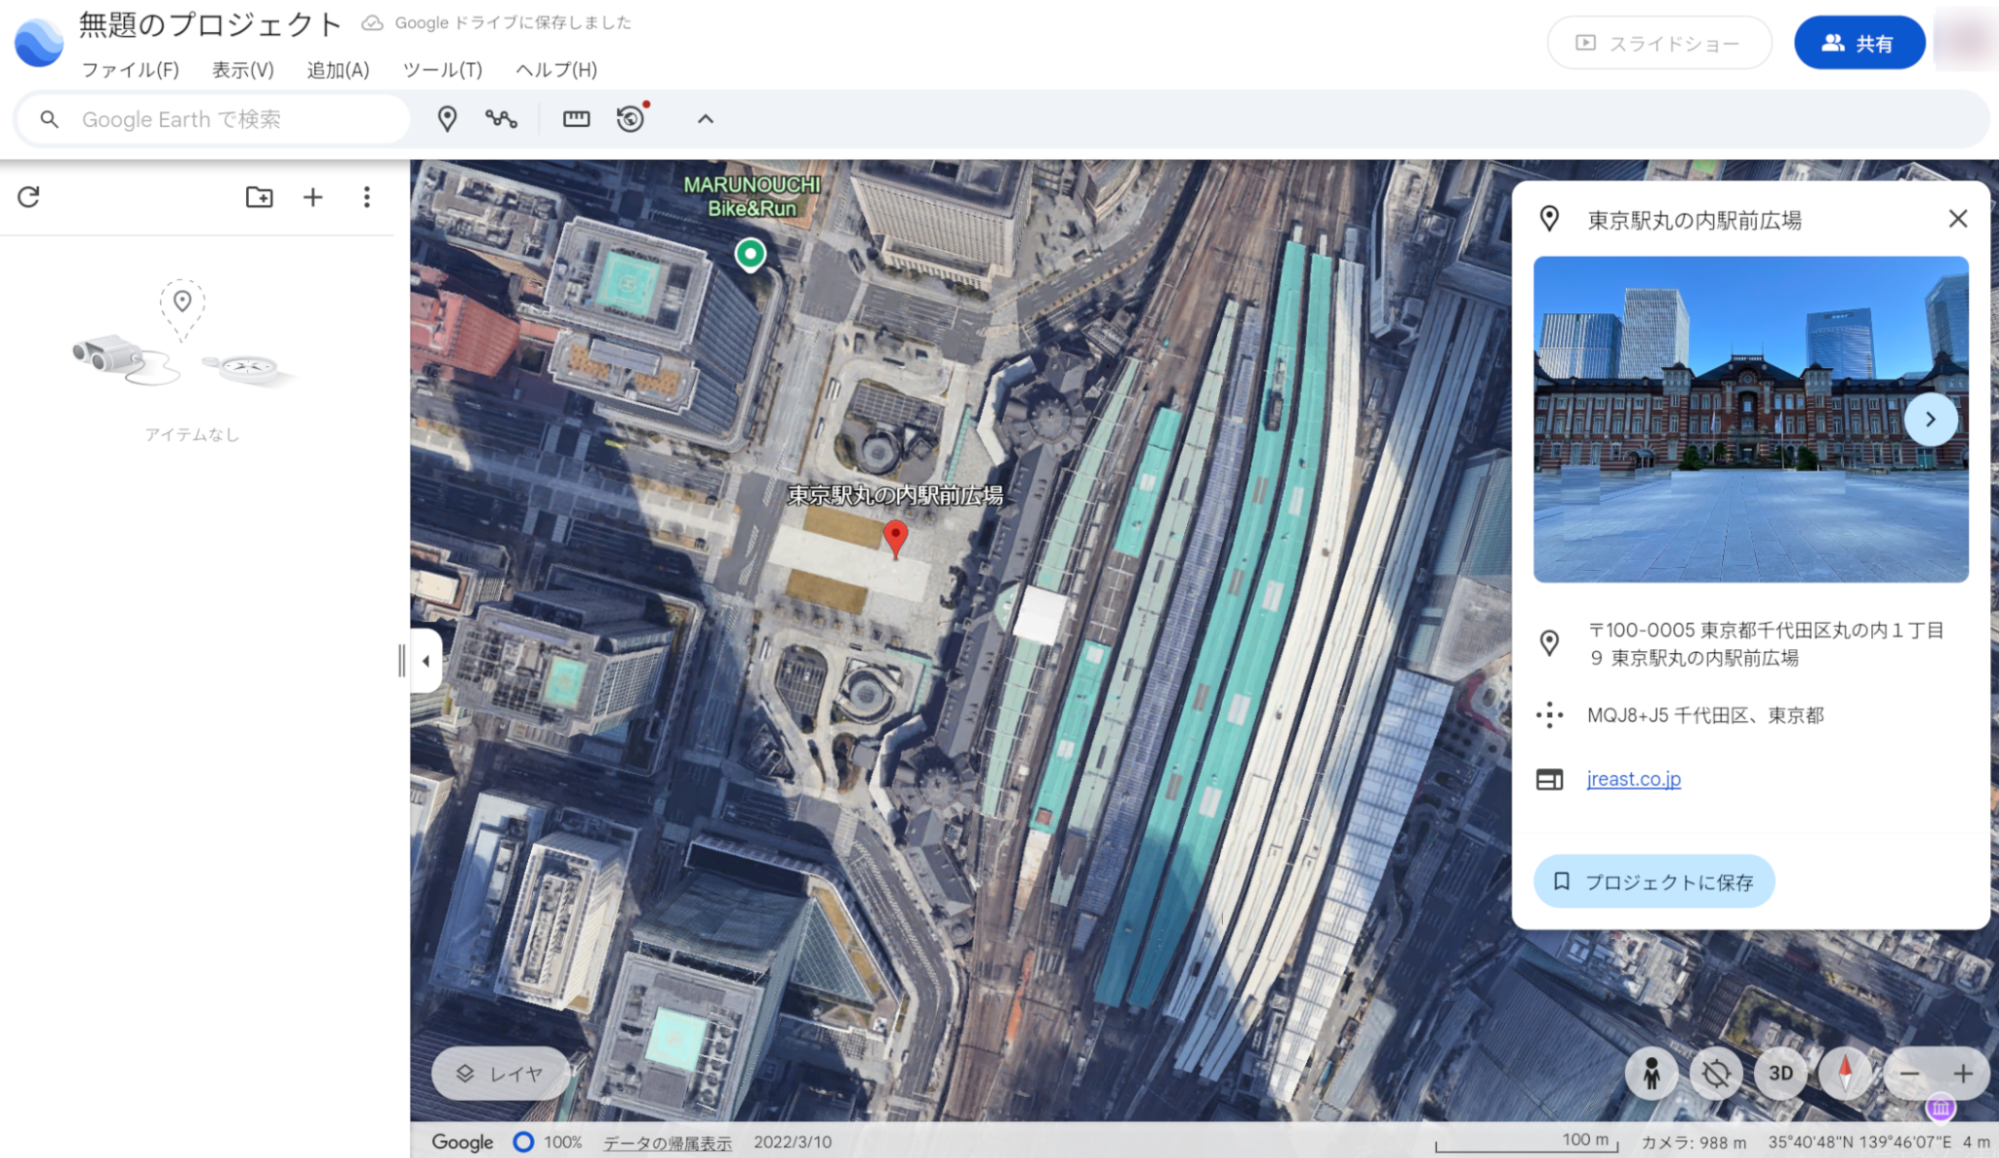This screenshot has height=1158, width=1999.
Task: Select the draw path or polygon tool
Action: 501,119
